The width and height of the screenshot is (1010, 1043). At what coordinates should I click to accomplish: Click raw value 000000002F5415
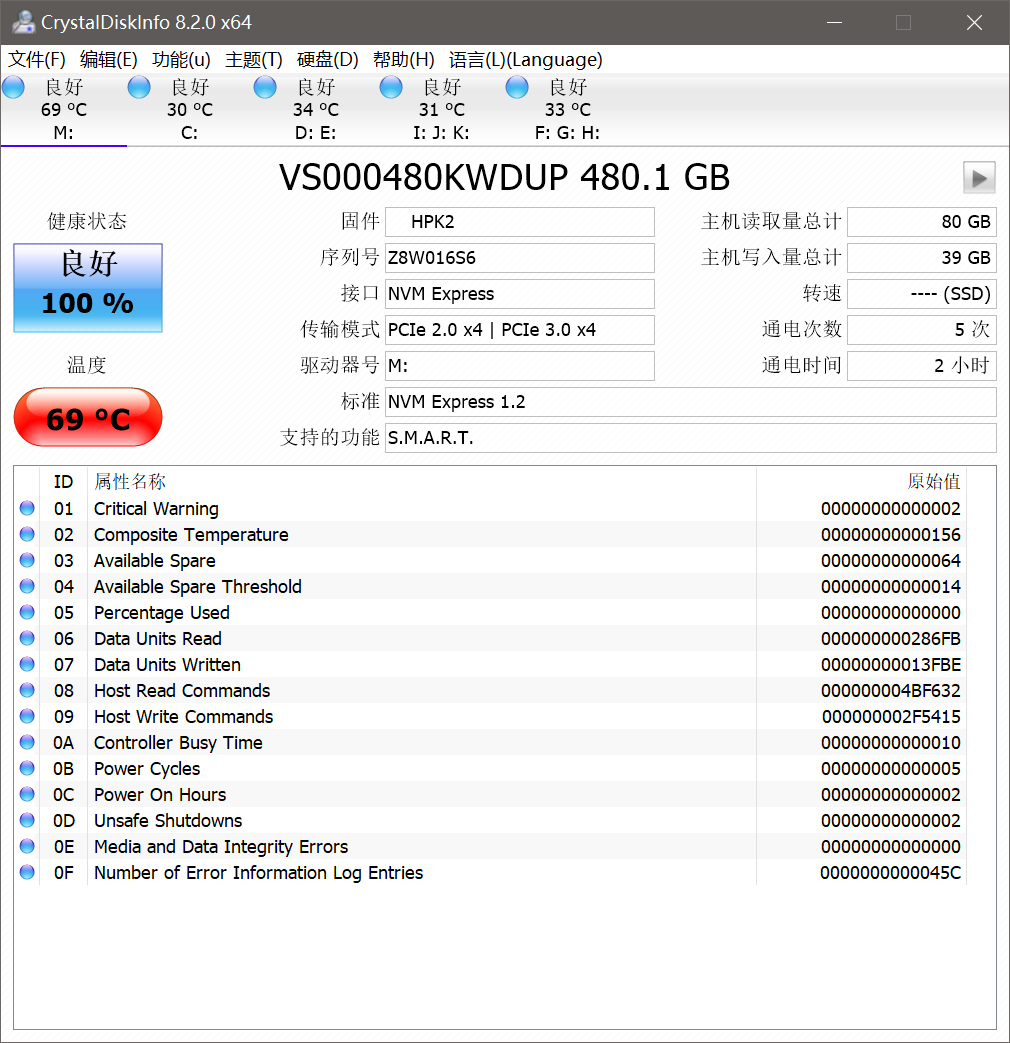[890, 716]
